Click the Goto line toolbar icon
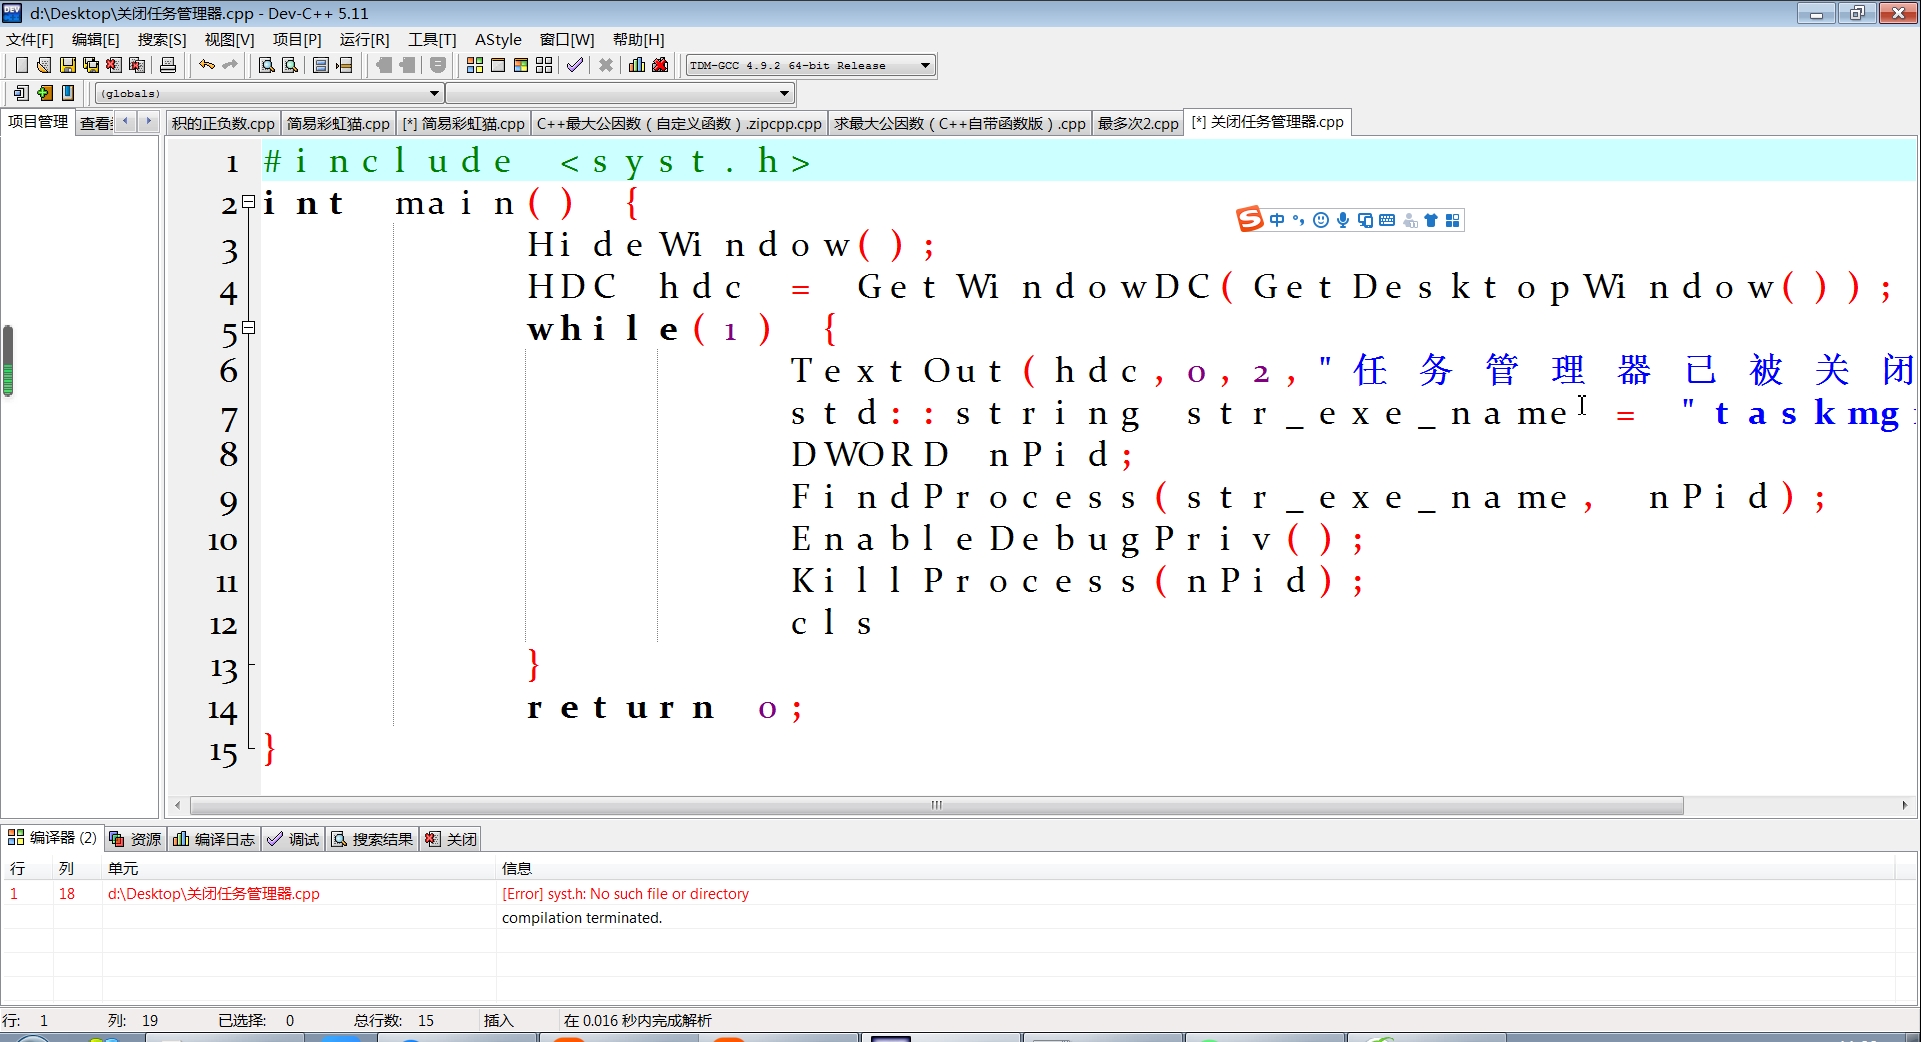This screenshot has height=1042, width=1921. (x=344, y=65)
